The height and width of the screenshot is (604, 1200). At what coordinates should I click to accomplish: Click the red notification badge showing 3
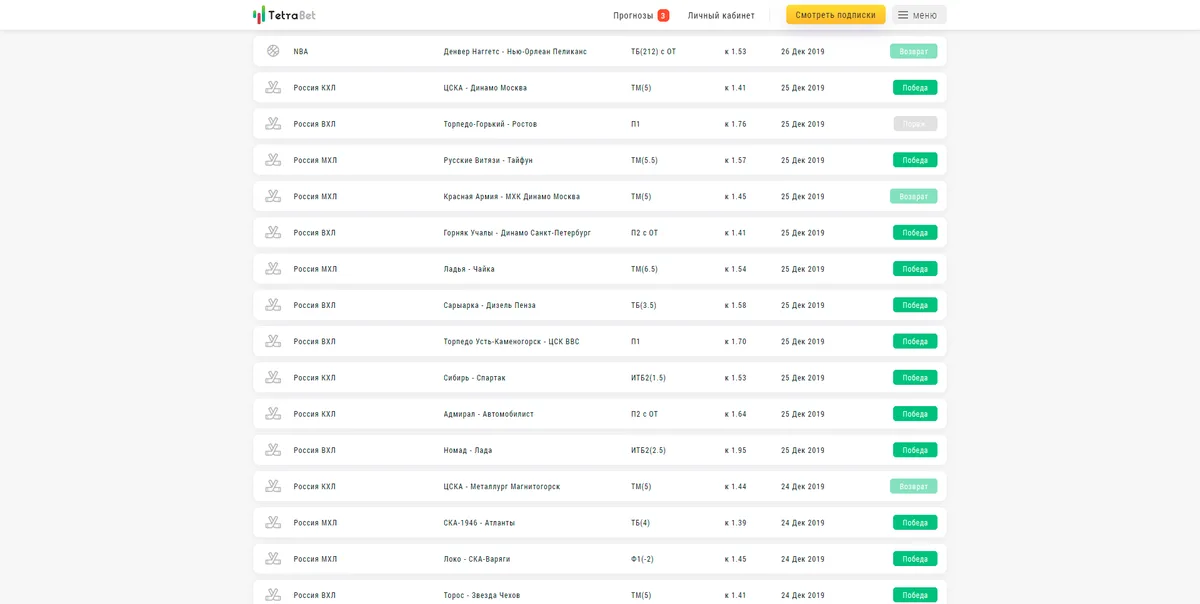pos(663,15)
